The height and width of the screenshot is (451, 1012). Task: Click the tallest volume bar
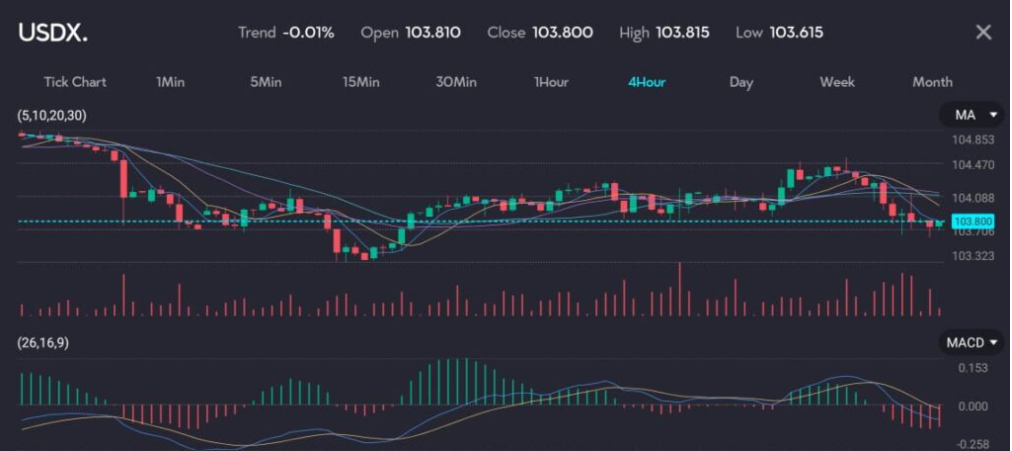pos(679,290)
